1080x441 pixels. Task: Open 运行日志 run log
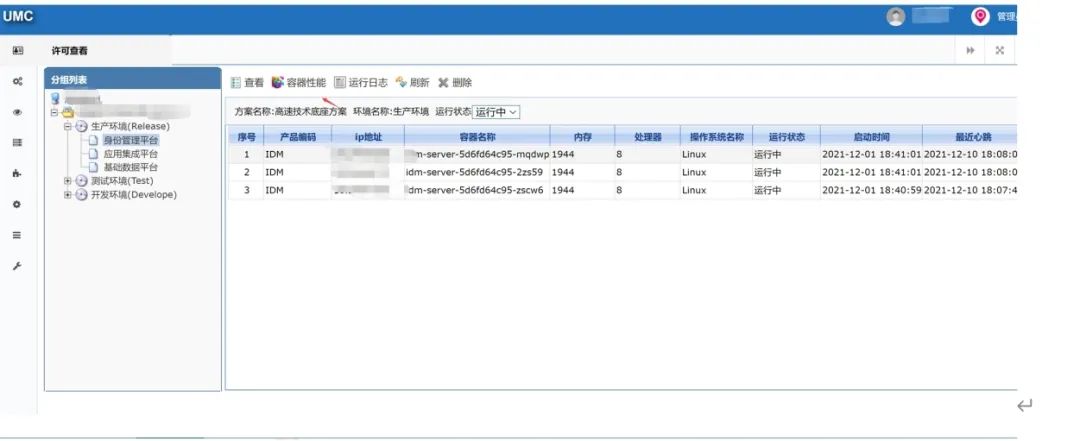(x=361, y=83)
